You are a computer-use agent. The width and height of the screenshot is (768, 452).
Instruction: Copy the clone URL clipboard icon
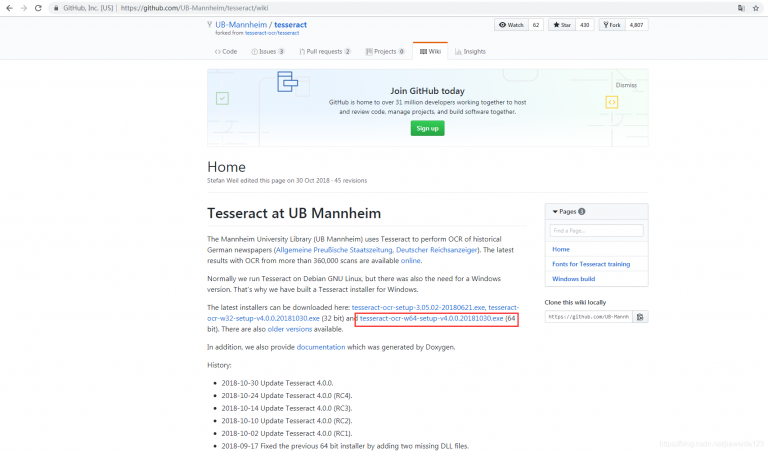tap(640, 316)
